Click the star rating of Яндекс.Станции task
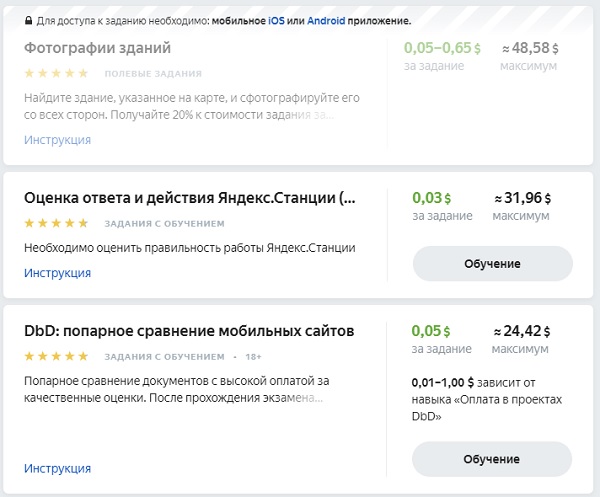Image resolution: width=600 pixels, height=497 pixels. click(x=56, y=223)
